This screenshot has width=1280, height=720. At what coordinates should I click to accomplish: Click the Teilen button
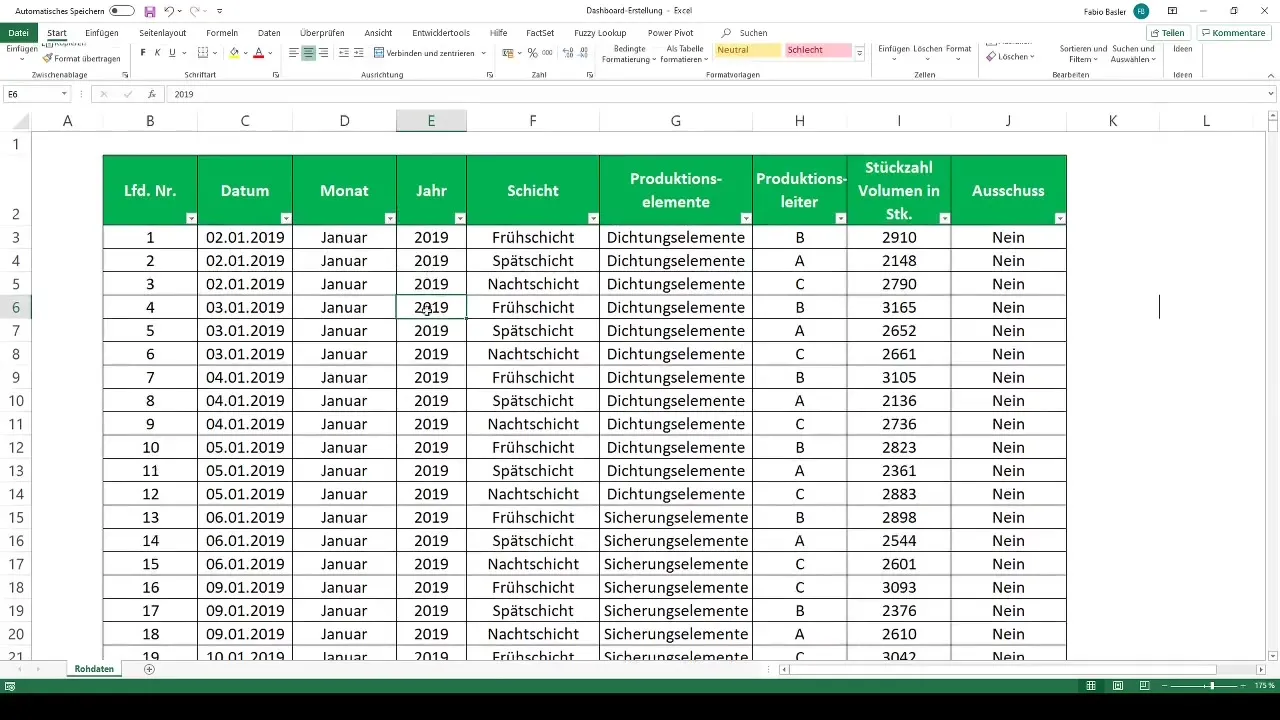tap(1166, 33)
